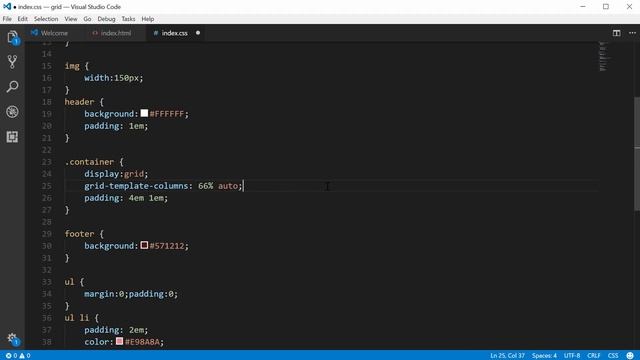Click the unsaved dot on index.css tab
The height and width of the screenshot is (360, 640).
(198, 33)
